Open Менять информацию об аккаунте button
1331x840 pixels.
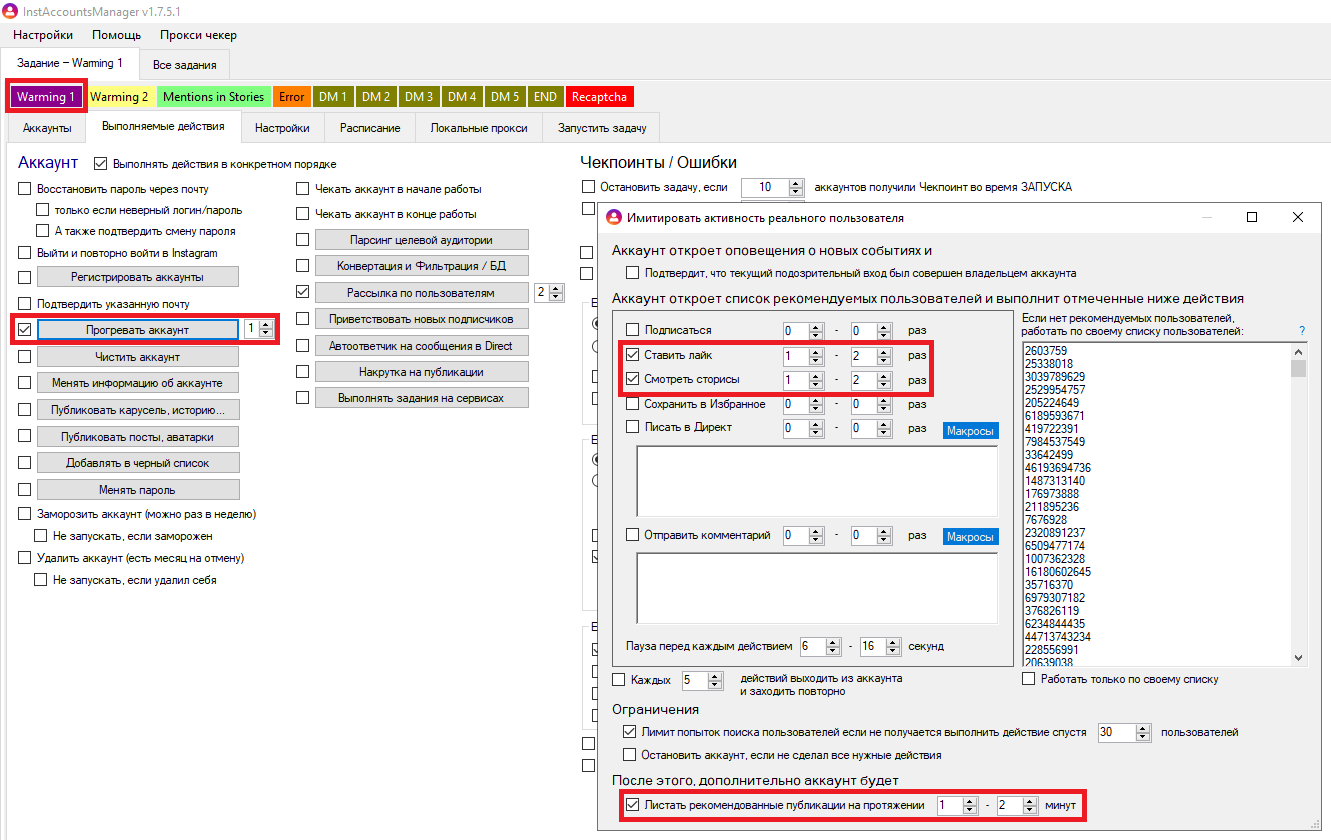pyautogui.click(x=138, y=383)
